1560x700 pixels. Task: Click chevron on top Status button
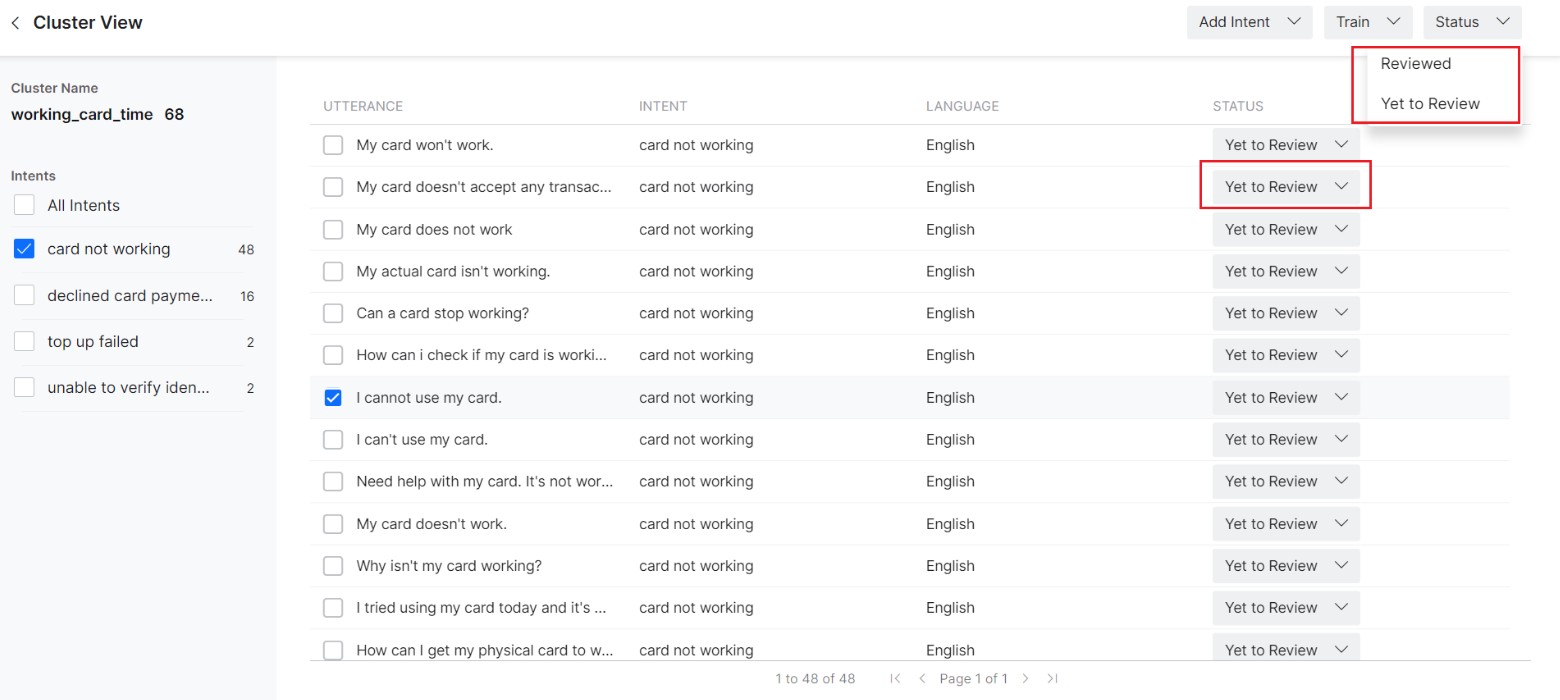pyautogui.click(x=1502, y=22)
